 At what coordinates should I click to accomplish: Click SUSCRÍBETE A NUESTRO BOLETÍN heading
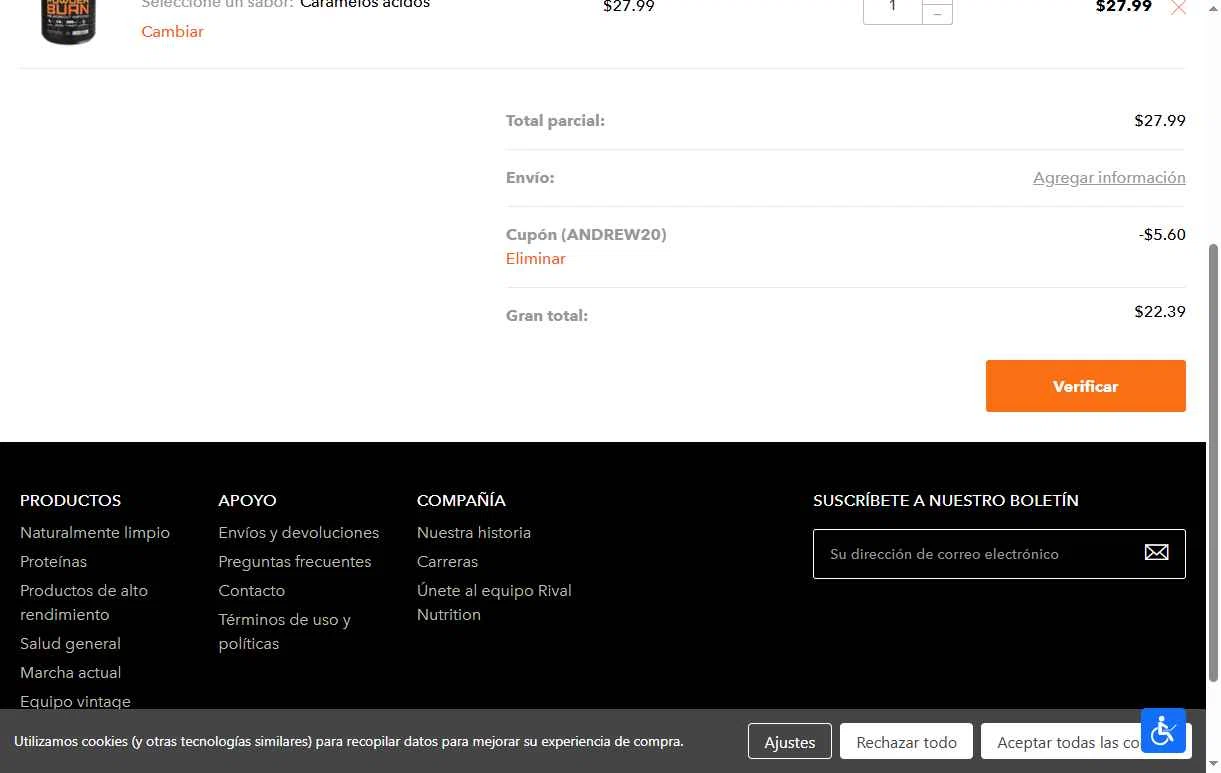point(946,501)
